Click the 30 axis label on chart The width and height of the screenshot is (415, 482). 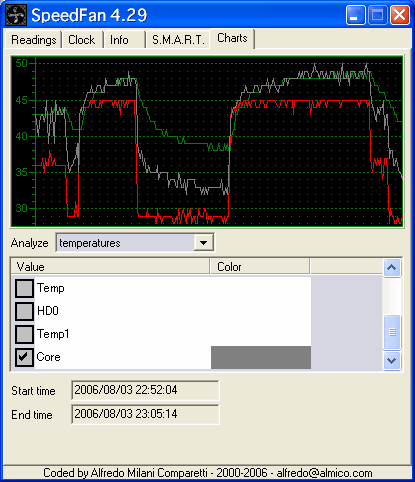click(x=22, y=208)
